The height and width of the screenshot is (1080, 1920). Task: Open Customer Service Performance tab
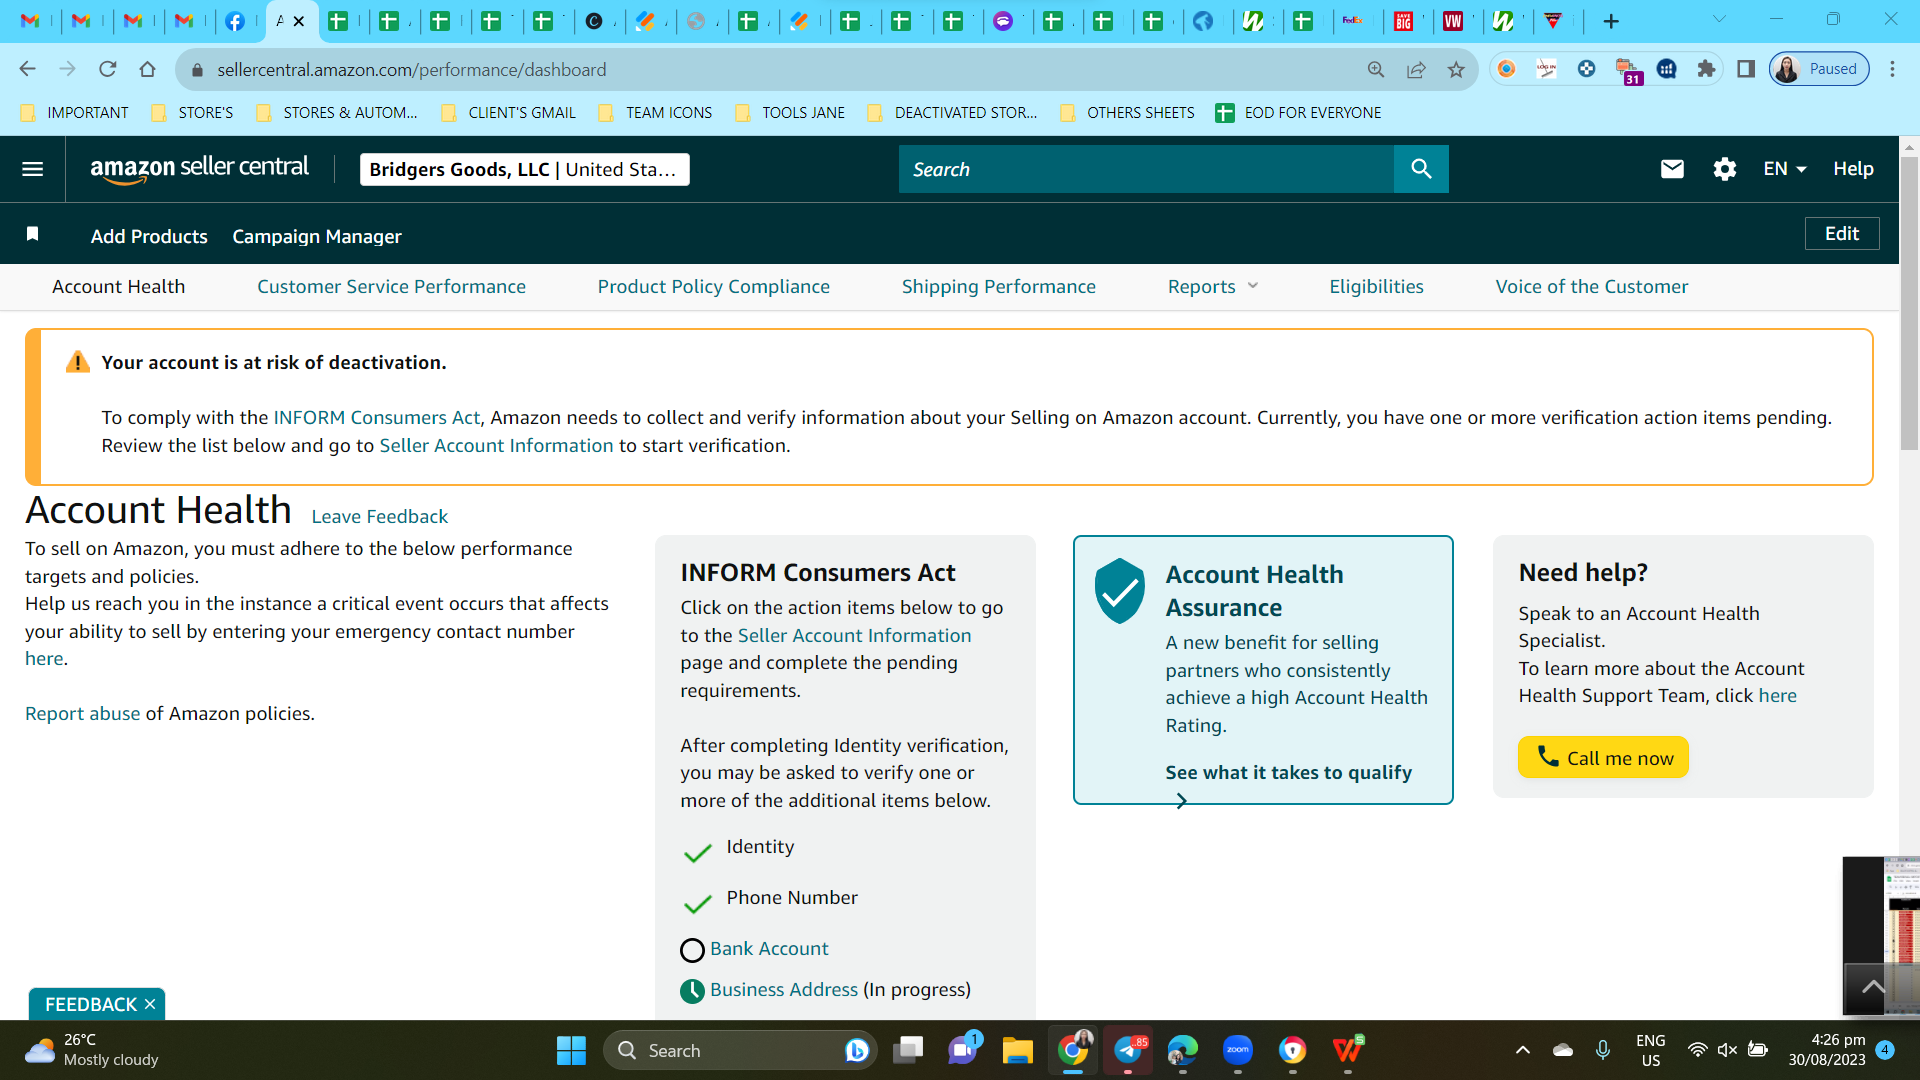pyautogui.click(x=391, y=287)
